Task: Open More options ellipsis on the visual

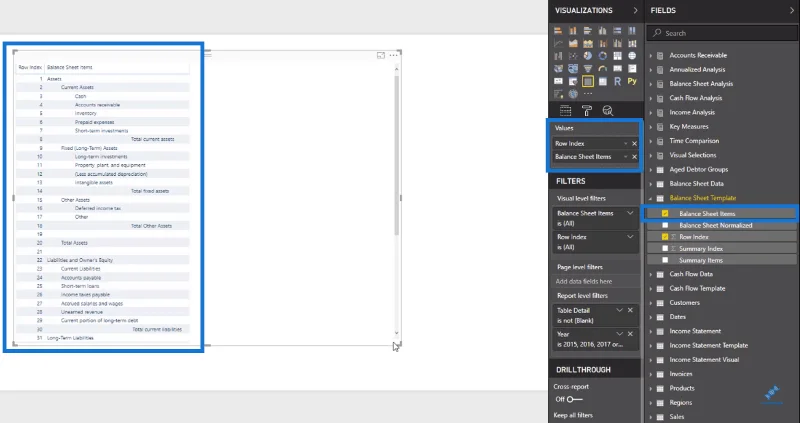Action: pos(393,55)
